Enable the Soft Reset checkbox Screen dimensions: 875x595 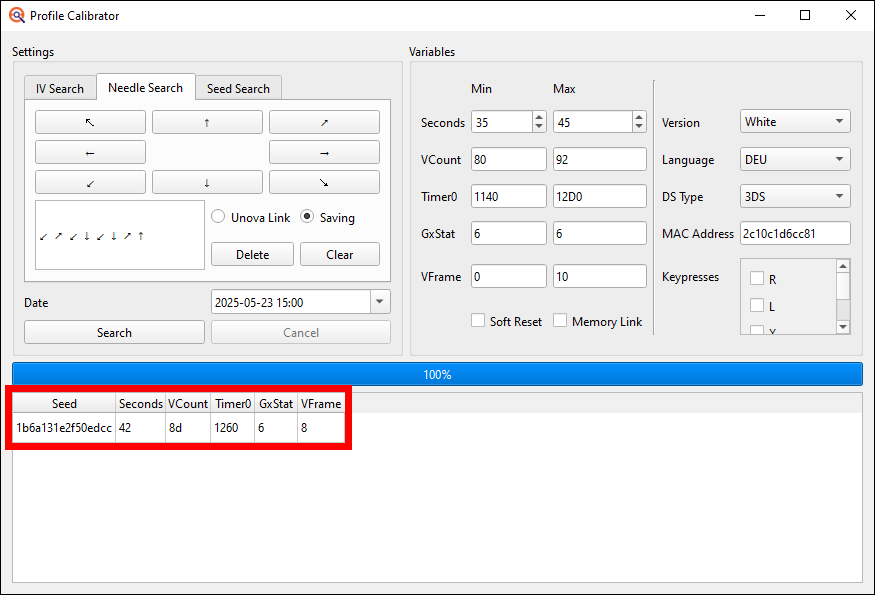tap(479, 321)
